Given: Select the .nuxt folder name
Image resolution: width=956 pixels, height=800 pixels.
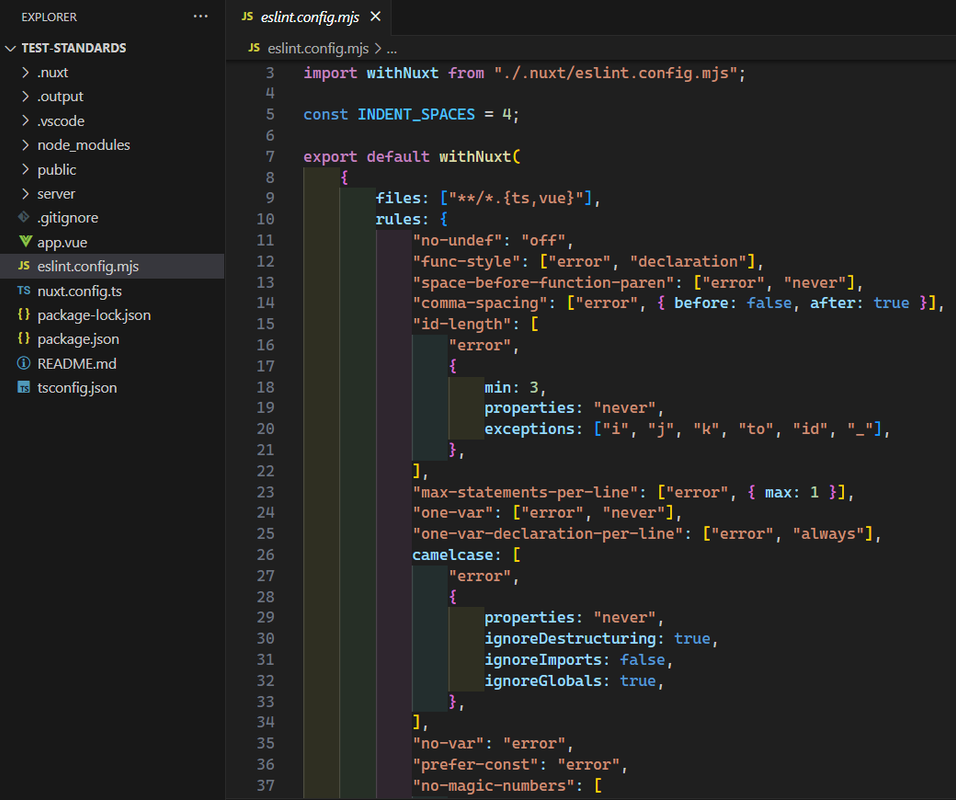Looking at the screenshot, I should pyautogui.click(x=52, y=73).
